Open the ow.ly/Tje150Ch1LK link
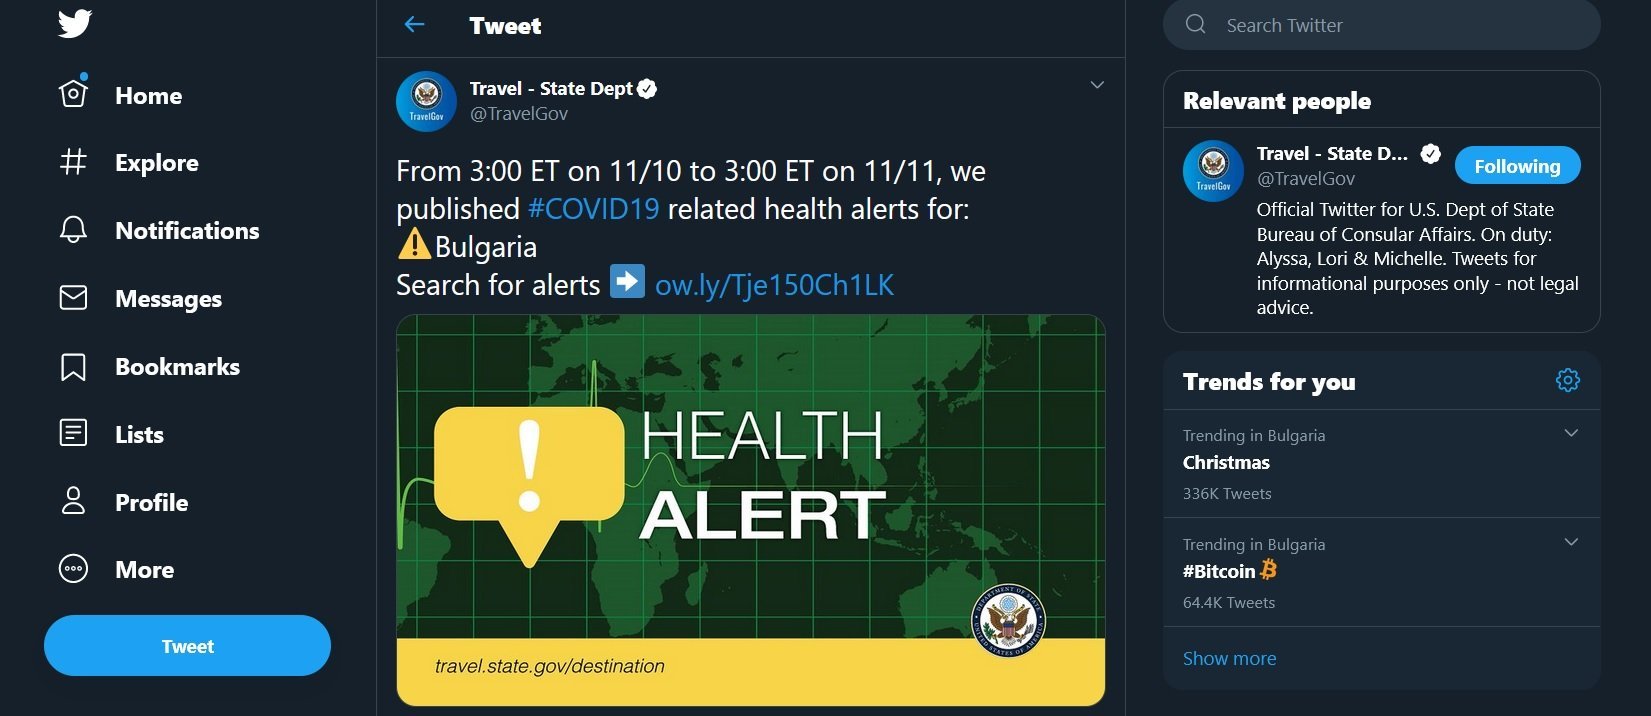The height and width of the screenshot is (716, 1651). pos(774,285)
